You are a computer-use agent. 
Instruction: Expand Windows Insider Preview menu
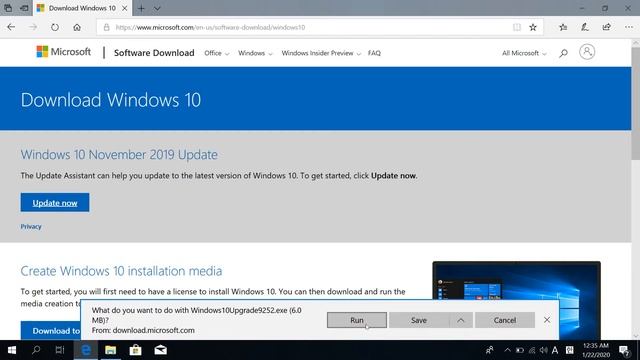321,53
